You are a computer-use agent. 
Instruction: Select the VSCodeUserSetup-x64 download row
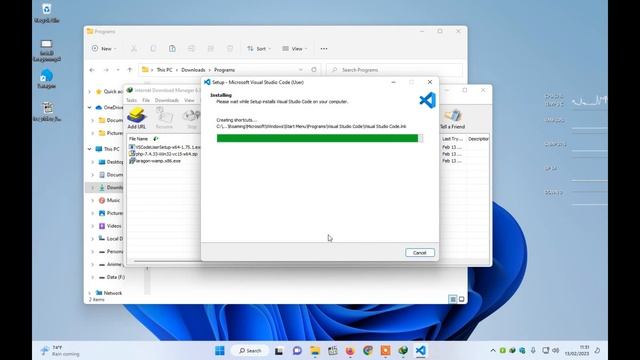point(164,147)
